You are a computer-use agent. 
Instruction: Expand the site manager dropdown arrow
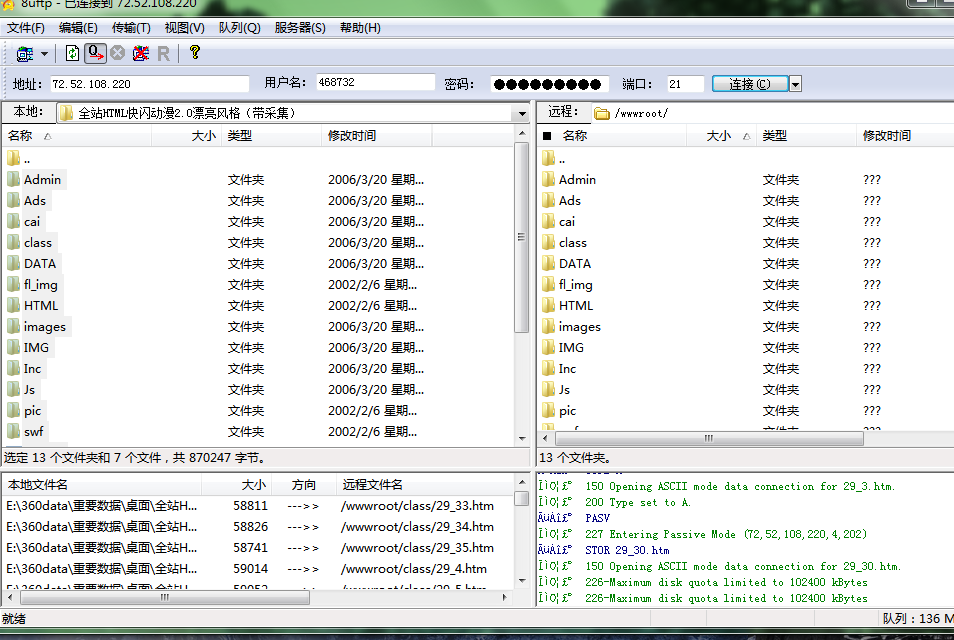coord(44,53)
